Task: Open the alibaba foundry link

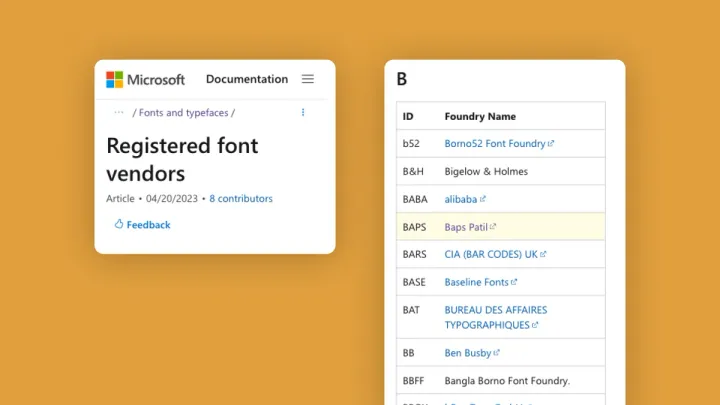Action: click(461, 199)
